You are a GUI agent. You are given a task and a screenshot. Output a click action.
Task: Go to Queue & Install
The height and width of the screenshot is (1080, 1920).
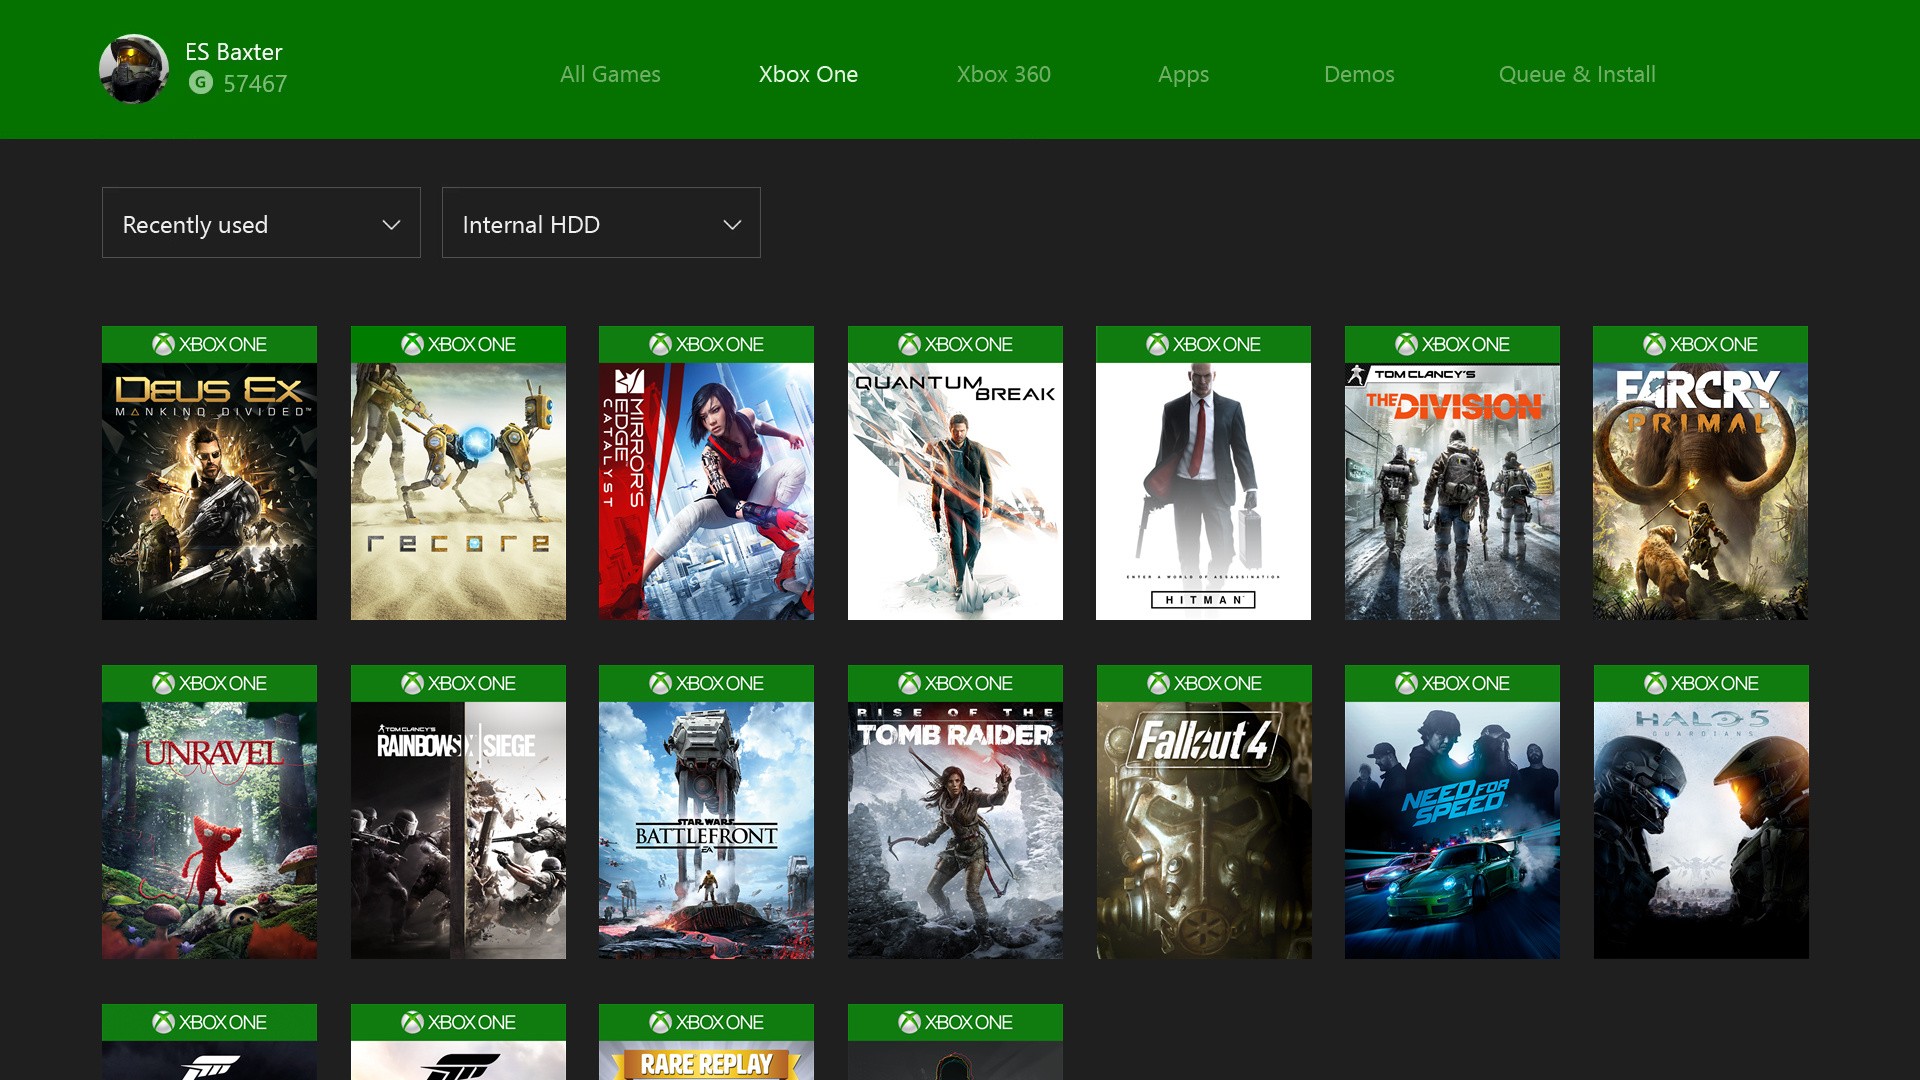click(x=1576, y=74)
